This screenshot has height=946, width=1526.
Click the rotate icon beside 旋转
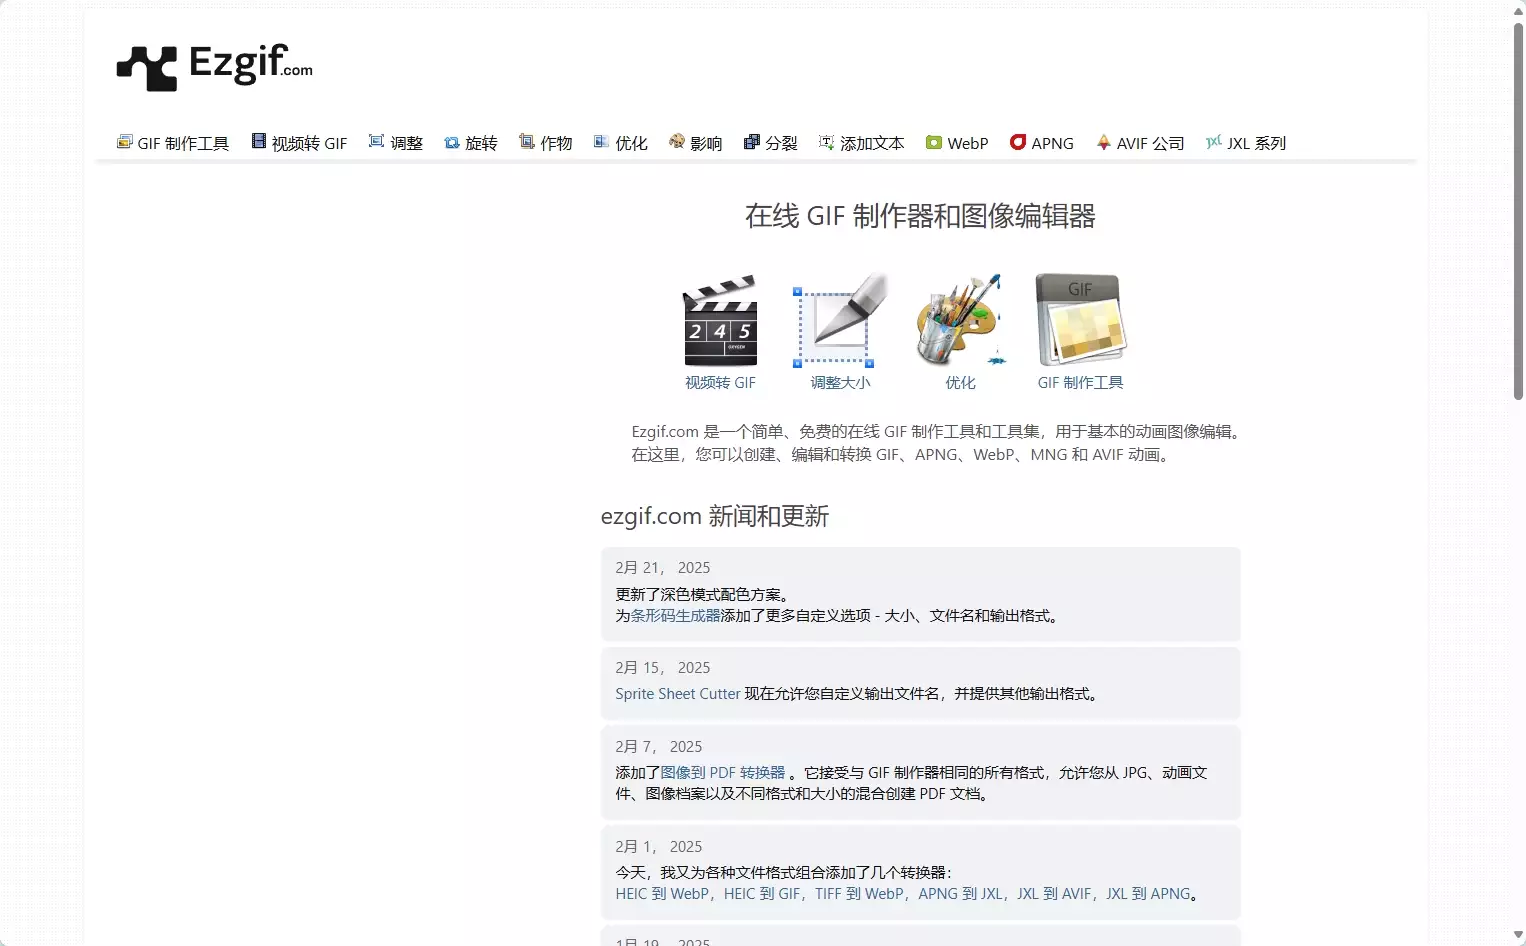click(x=452, y=142)
